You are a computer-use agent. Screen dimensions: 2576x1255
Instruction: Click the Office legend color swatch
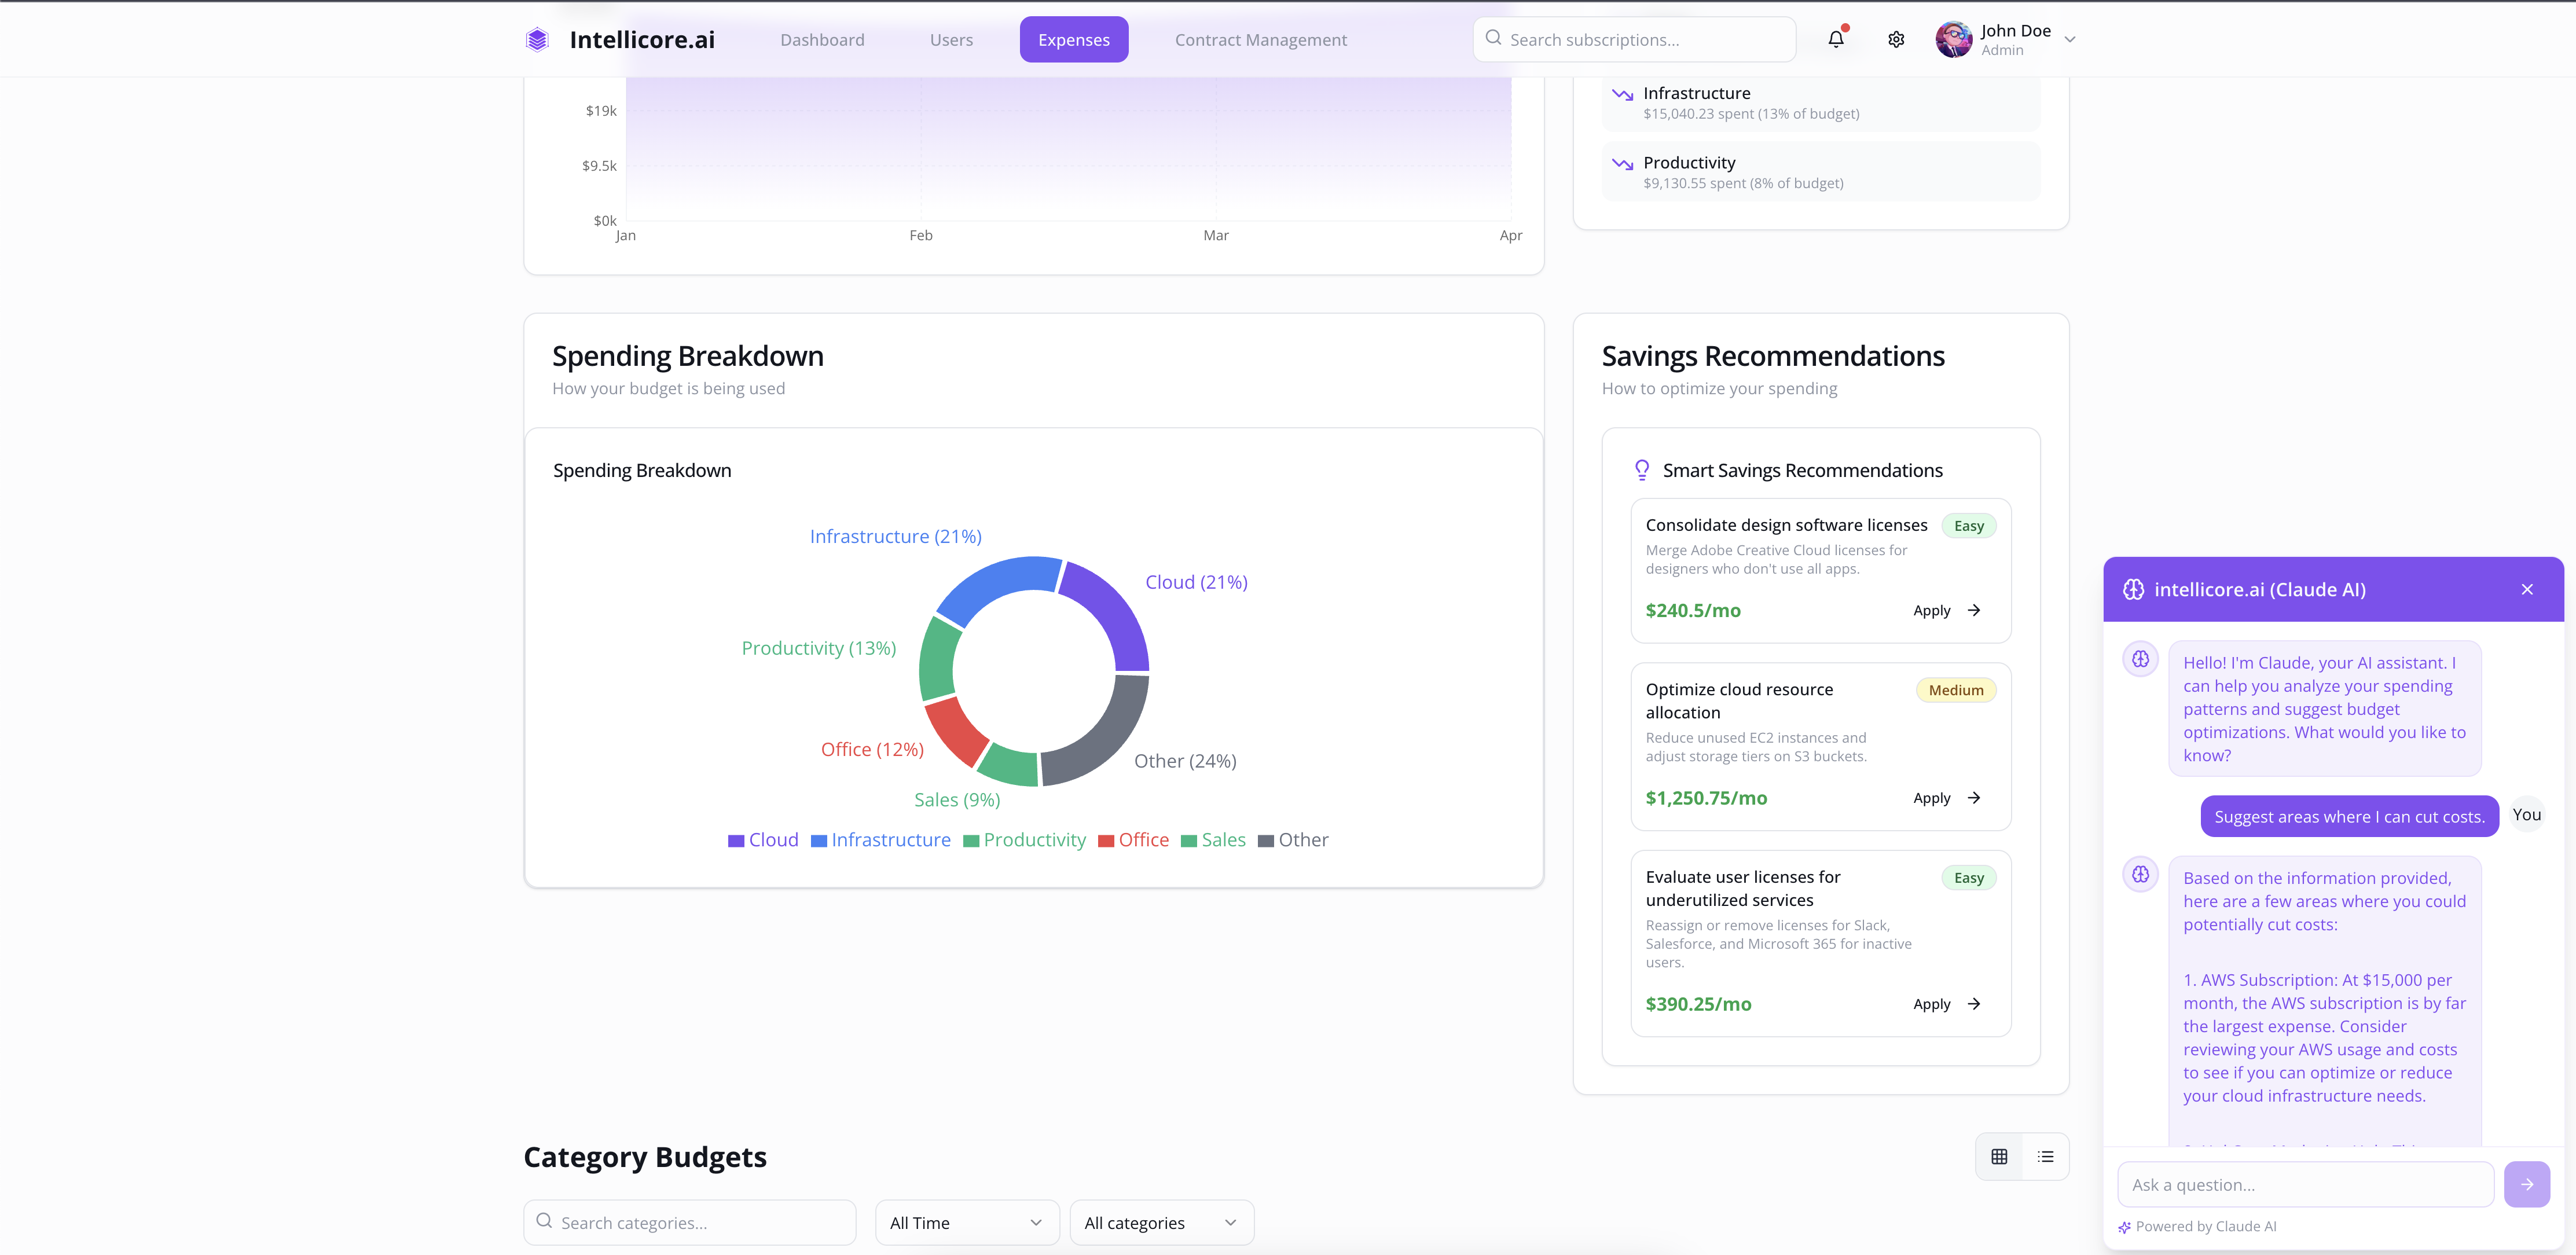(1105, 841)
